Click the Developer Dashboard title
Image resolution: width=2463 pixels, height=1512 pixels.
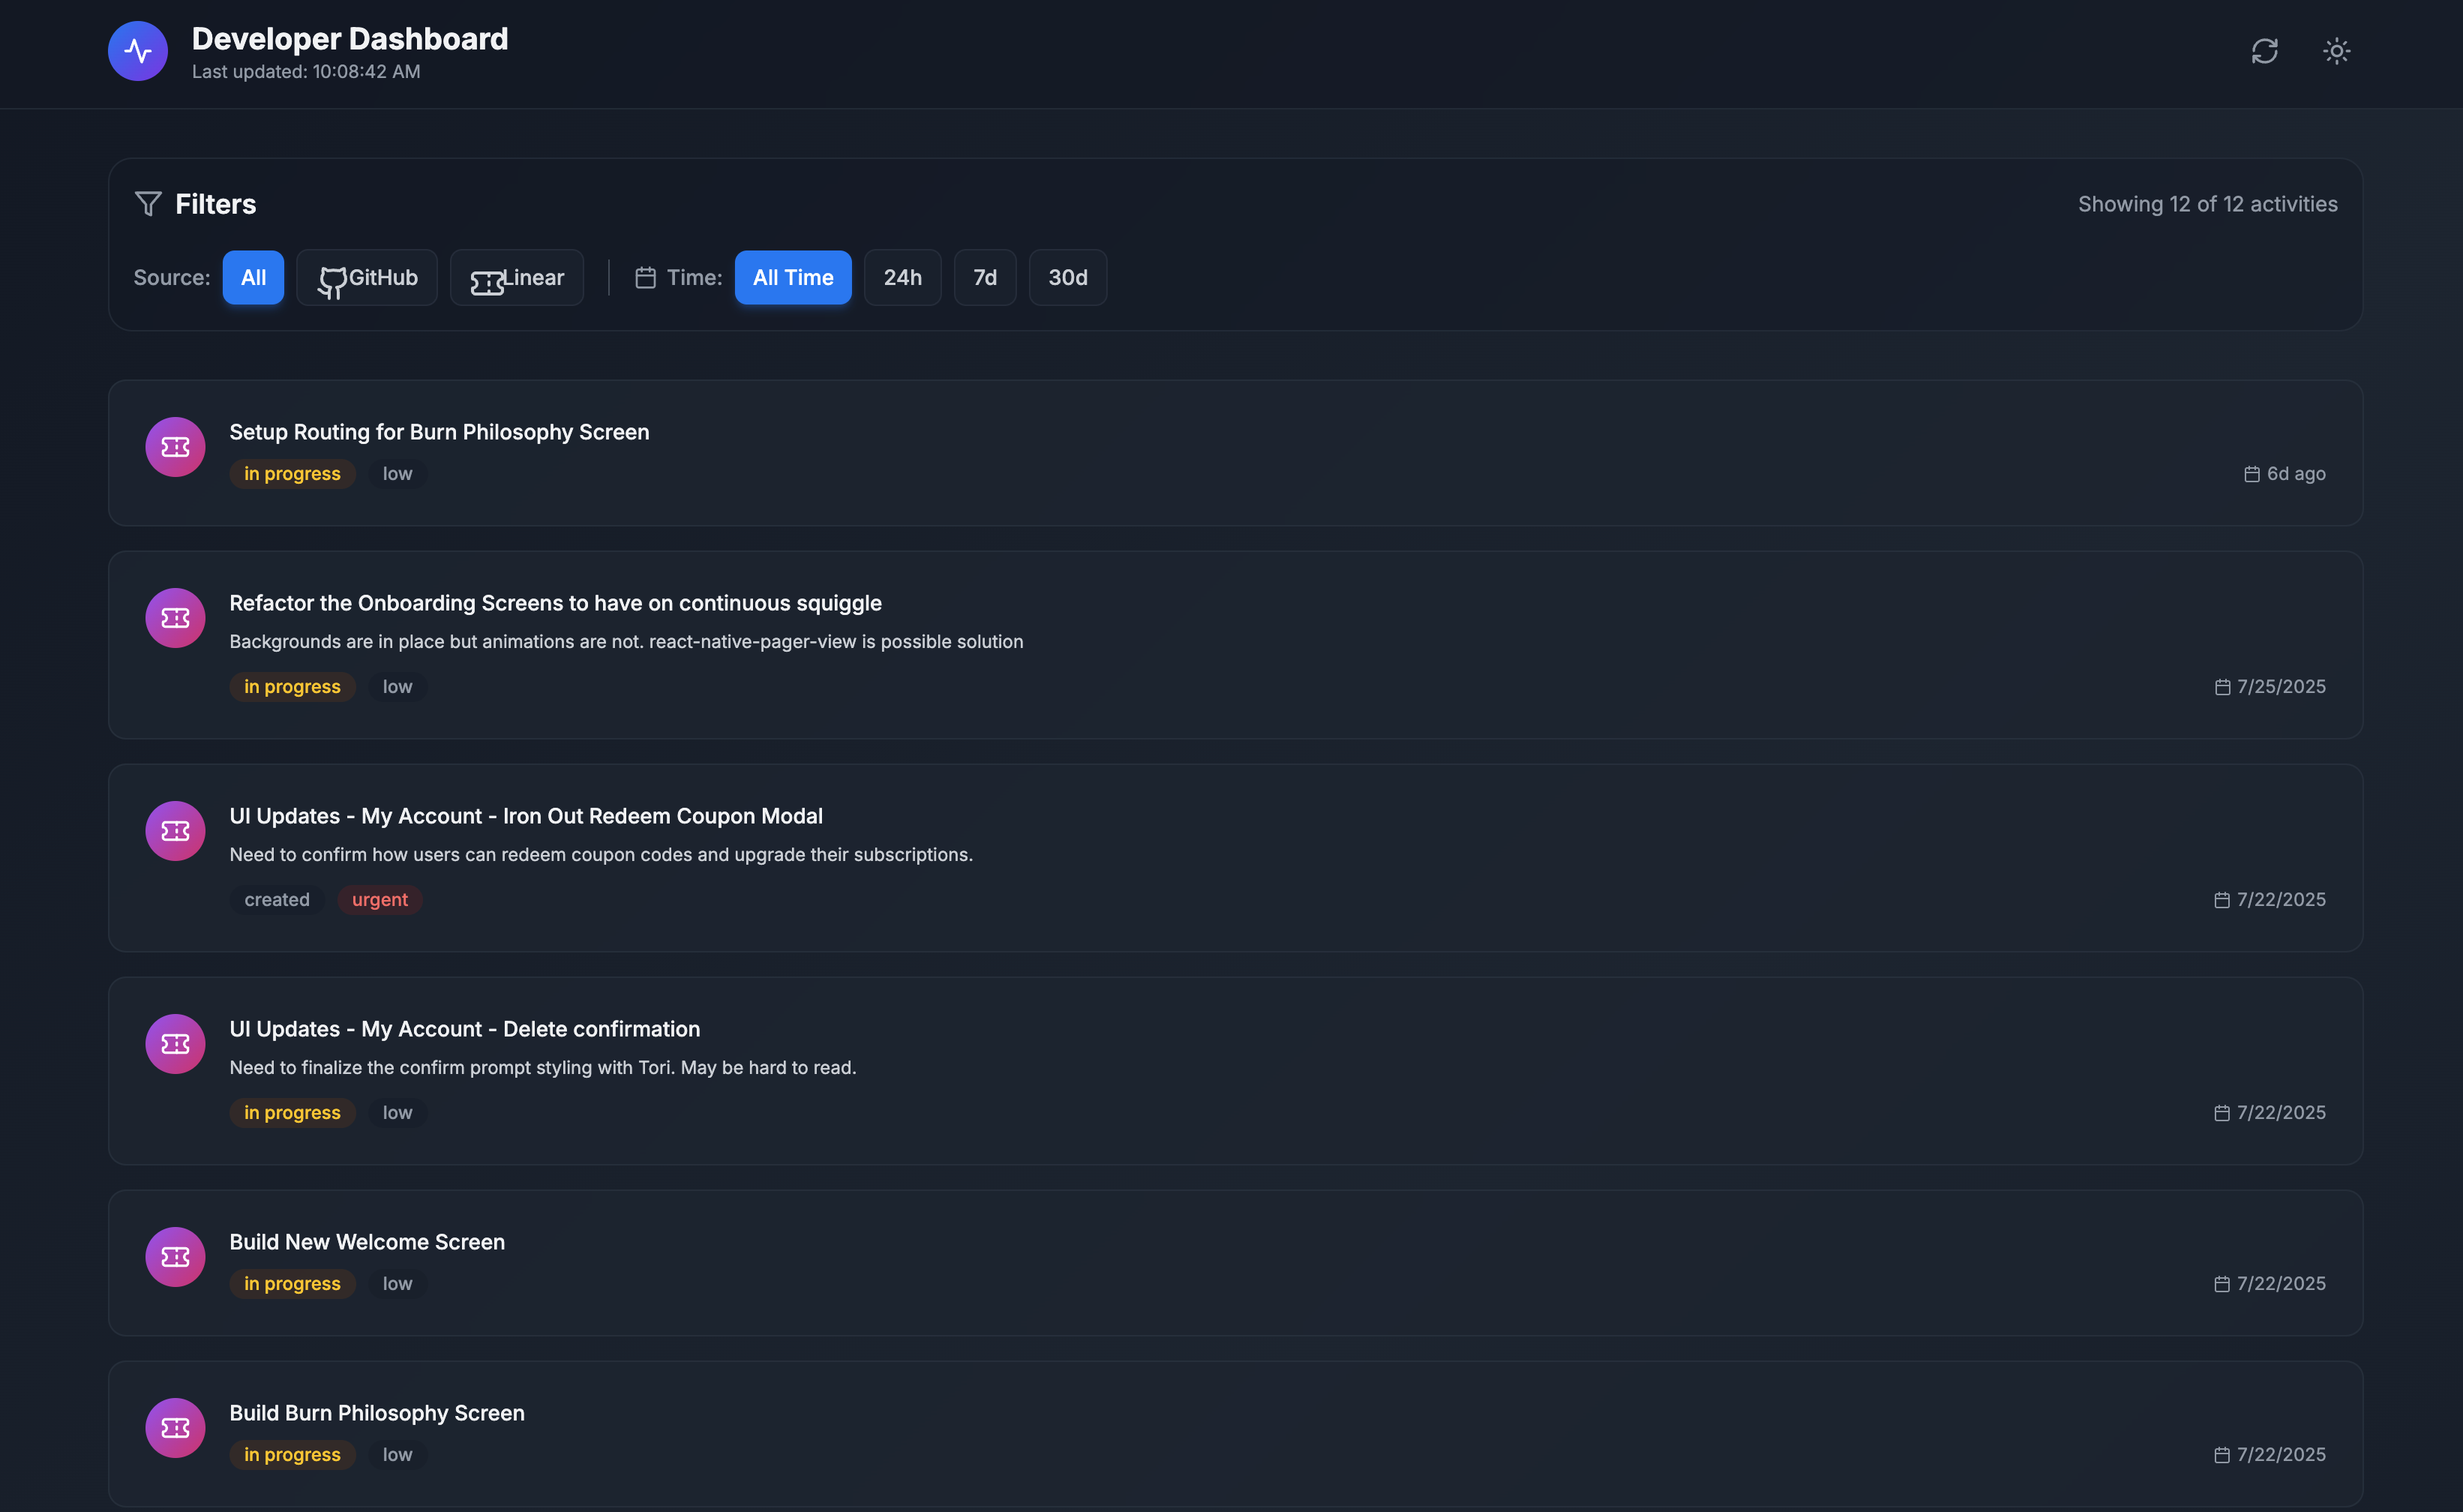tap(350, 38)
